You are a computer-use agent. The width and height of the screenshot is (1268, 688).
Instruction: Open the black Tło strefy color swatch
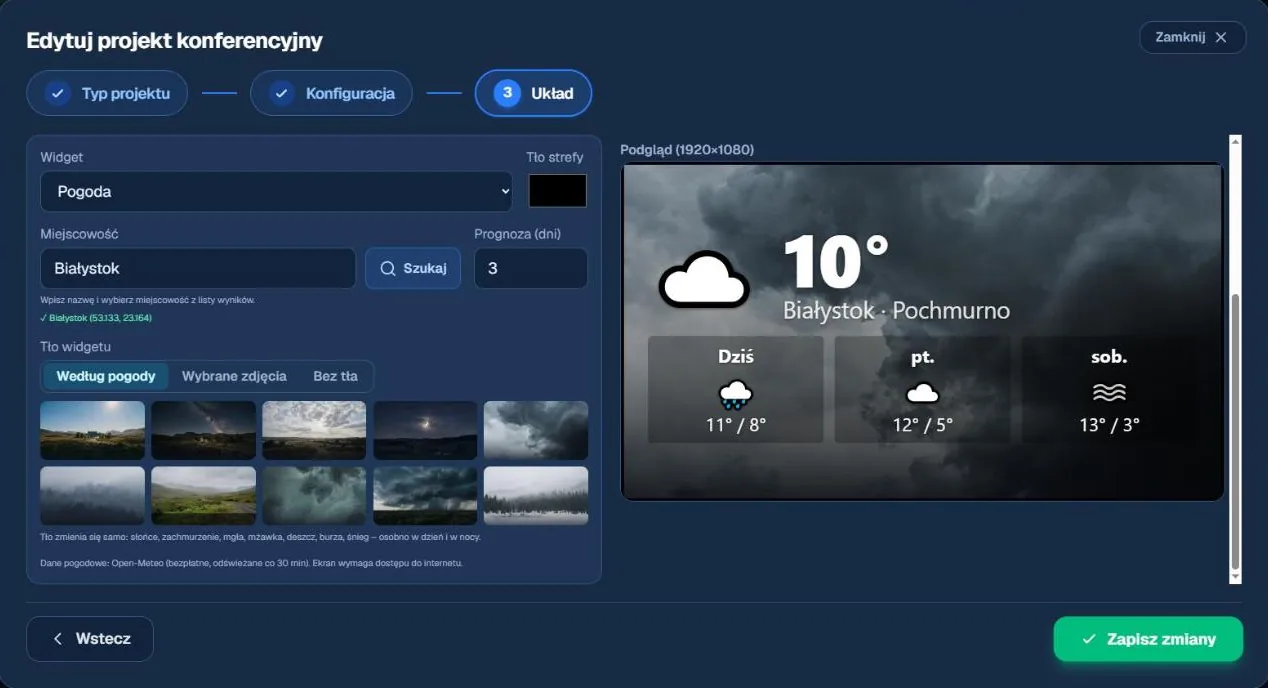coord(557,191)
